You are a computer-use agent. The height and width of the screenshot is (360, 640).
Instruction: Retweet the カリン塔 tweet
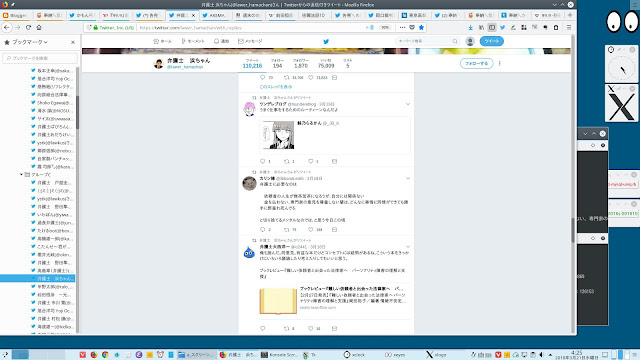pos(287,229)
